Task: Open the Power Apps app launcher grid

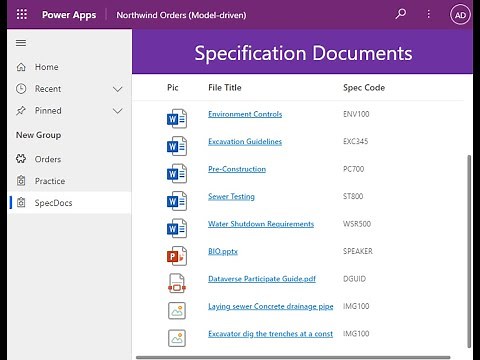Action: click(22, 14)
